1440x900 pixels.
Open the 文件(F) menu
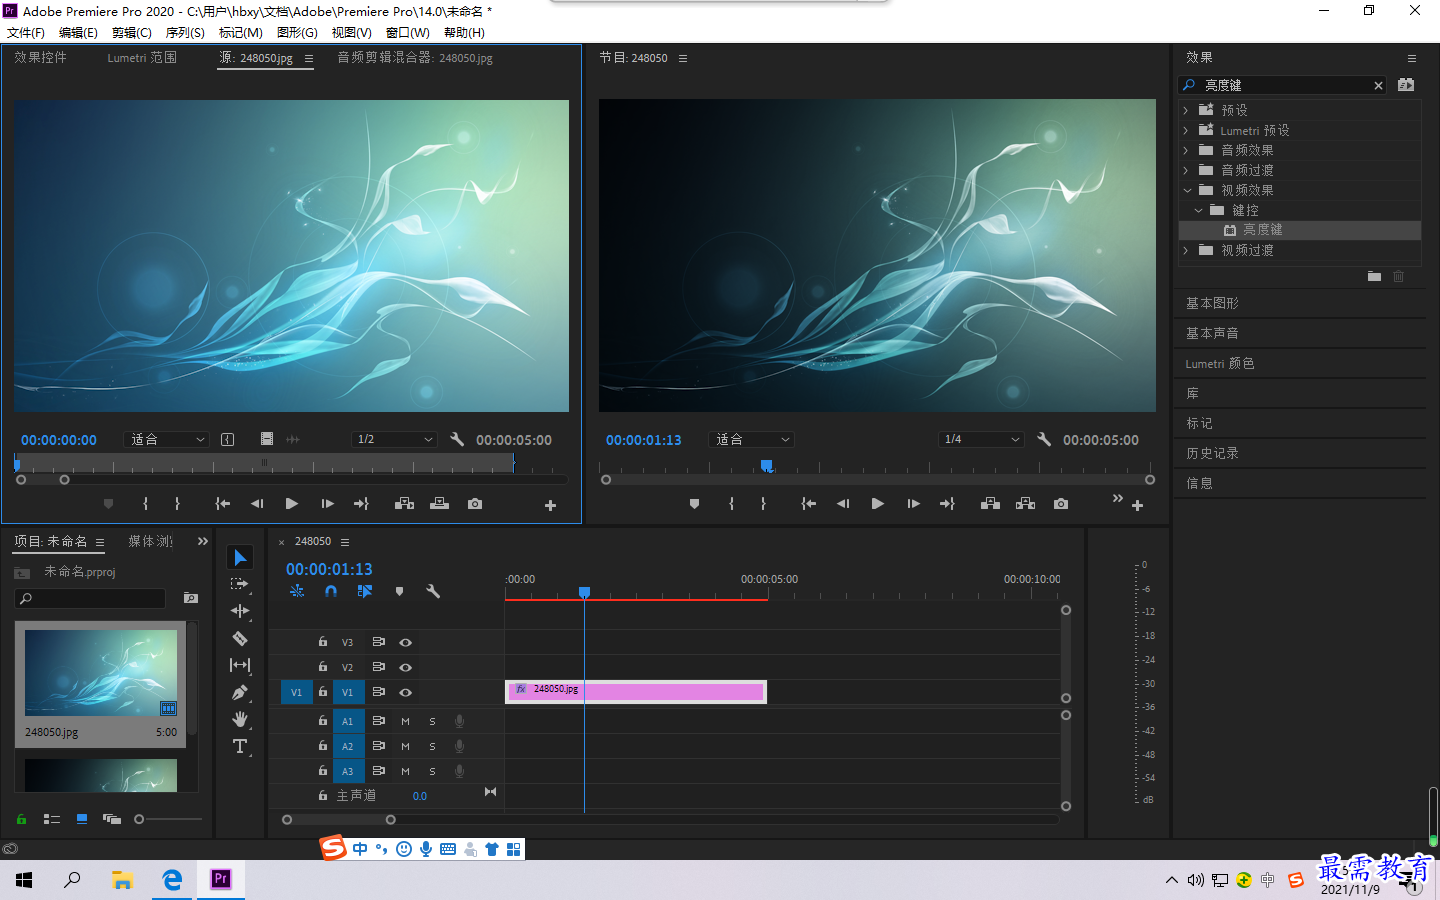[26, 33]
